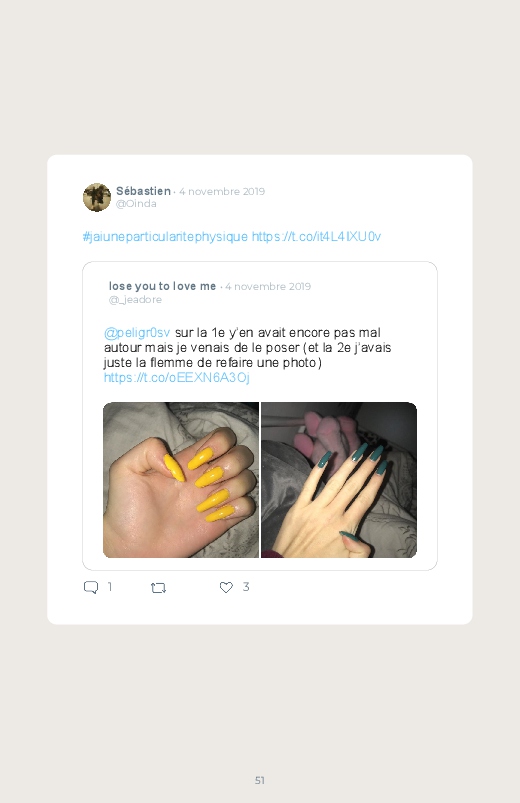Image resolution: width=520 pixels, height=803 pixels.
Task: Follow the t.co/it4L4IXU0v link
Action: [316, 237]
